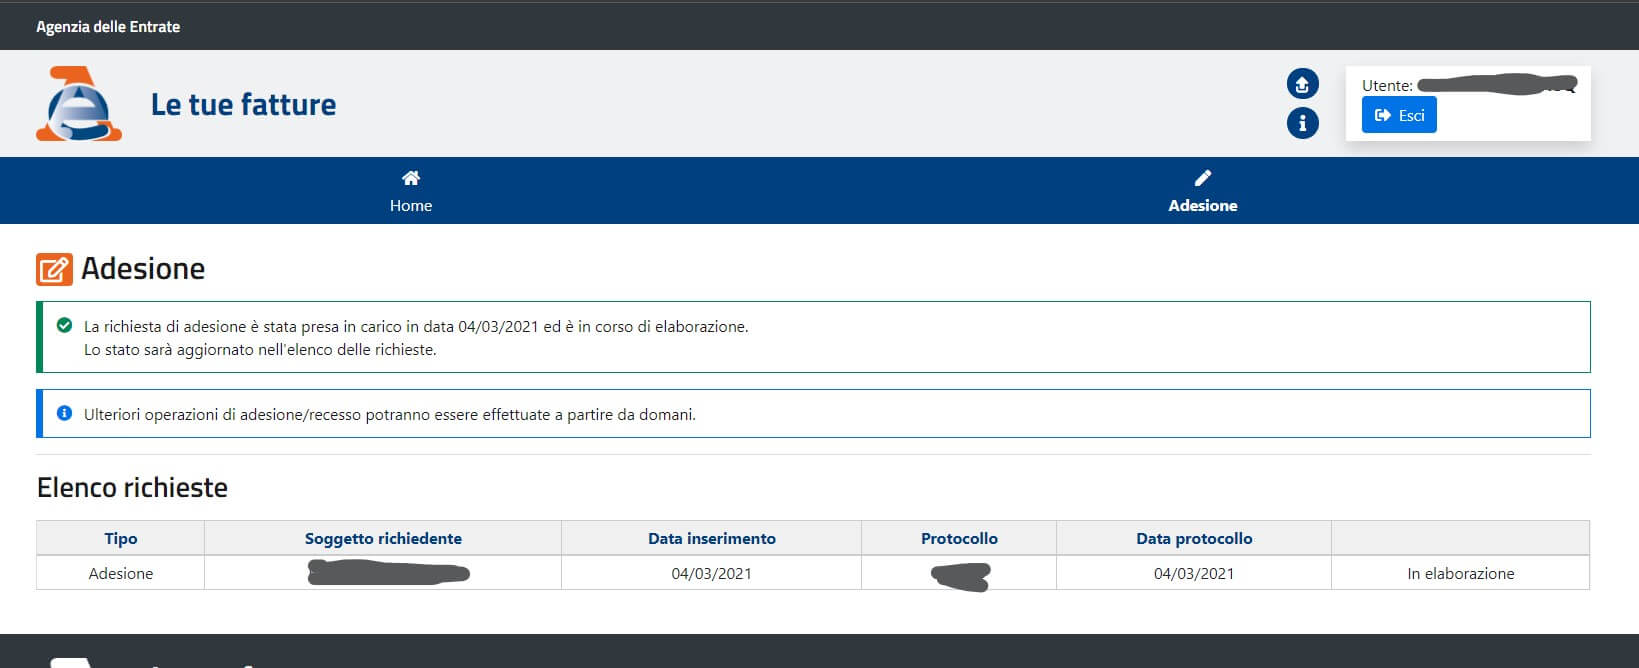This screenshot has width=1639, height=668.
Task: Click the Data protocollo column header
Action: click(x=1194, y=538)
